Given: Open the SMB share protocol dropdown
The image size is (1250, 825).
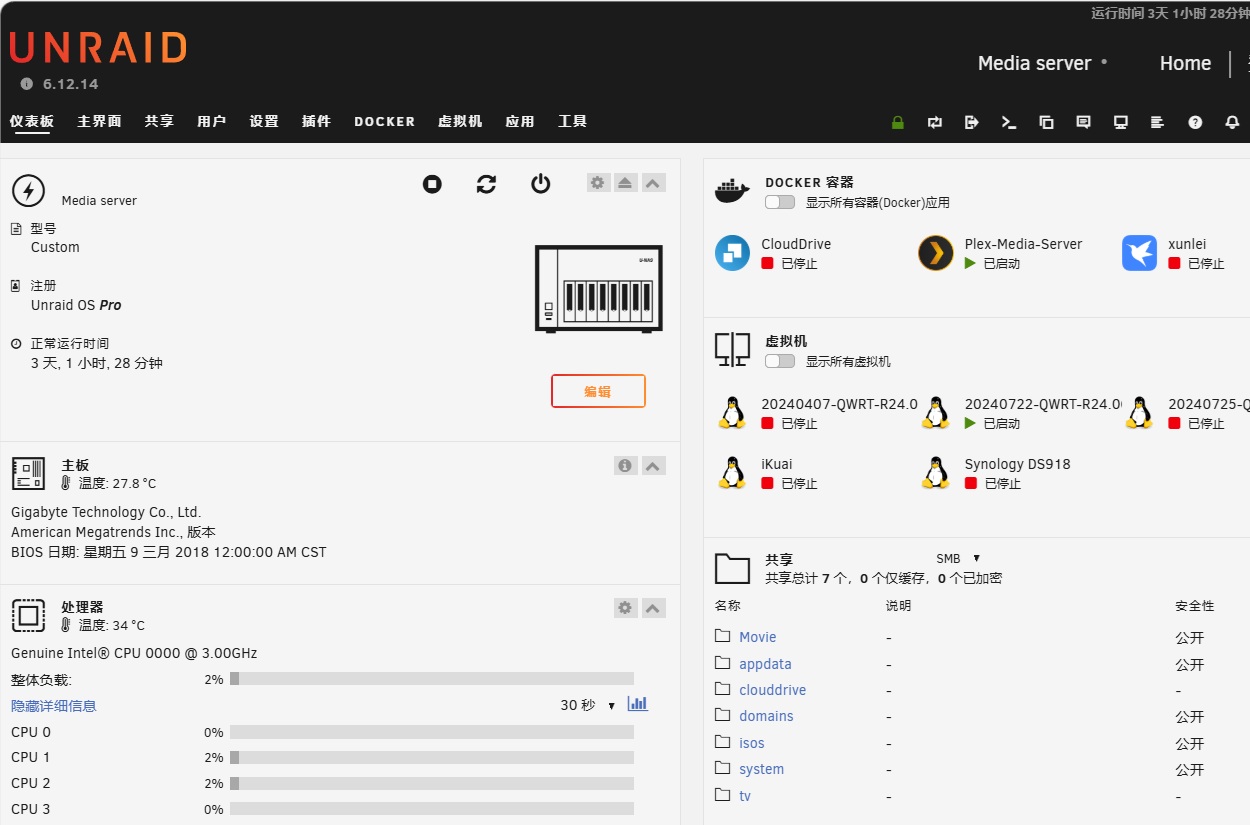Looking at the screenshot, I should (x=958, y=558).
